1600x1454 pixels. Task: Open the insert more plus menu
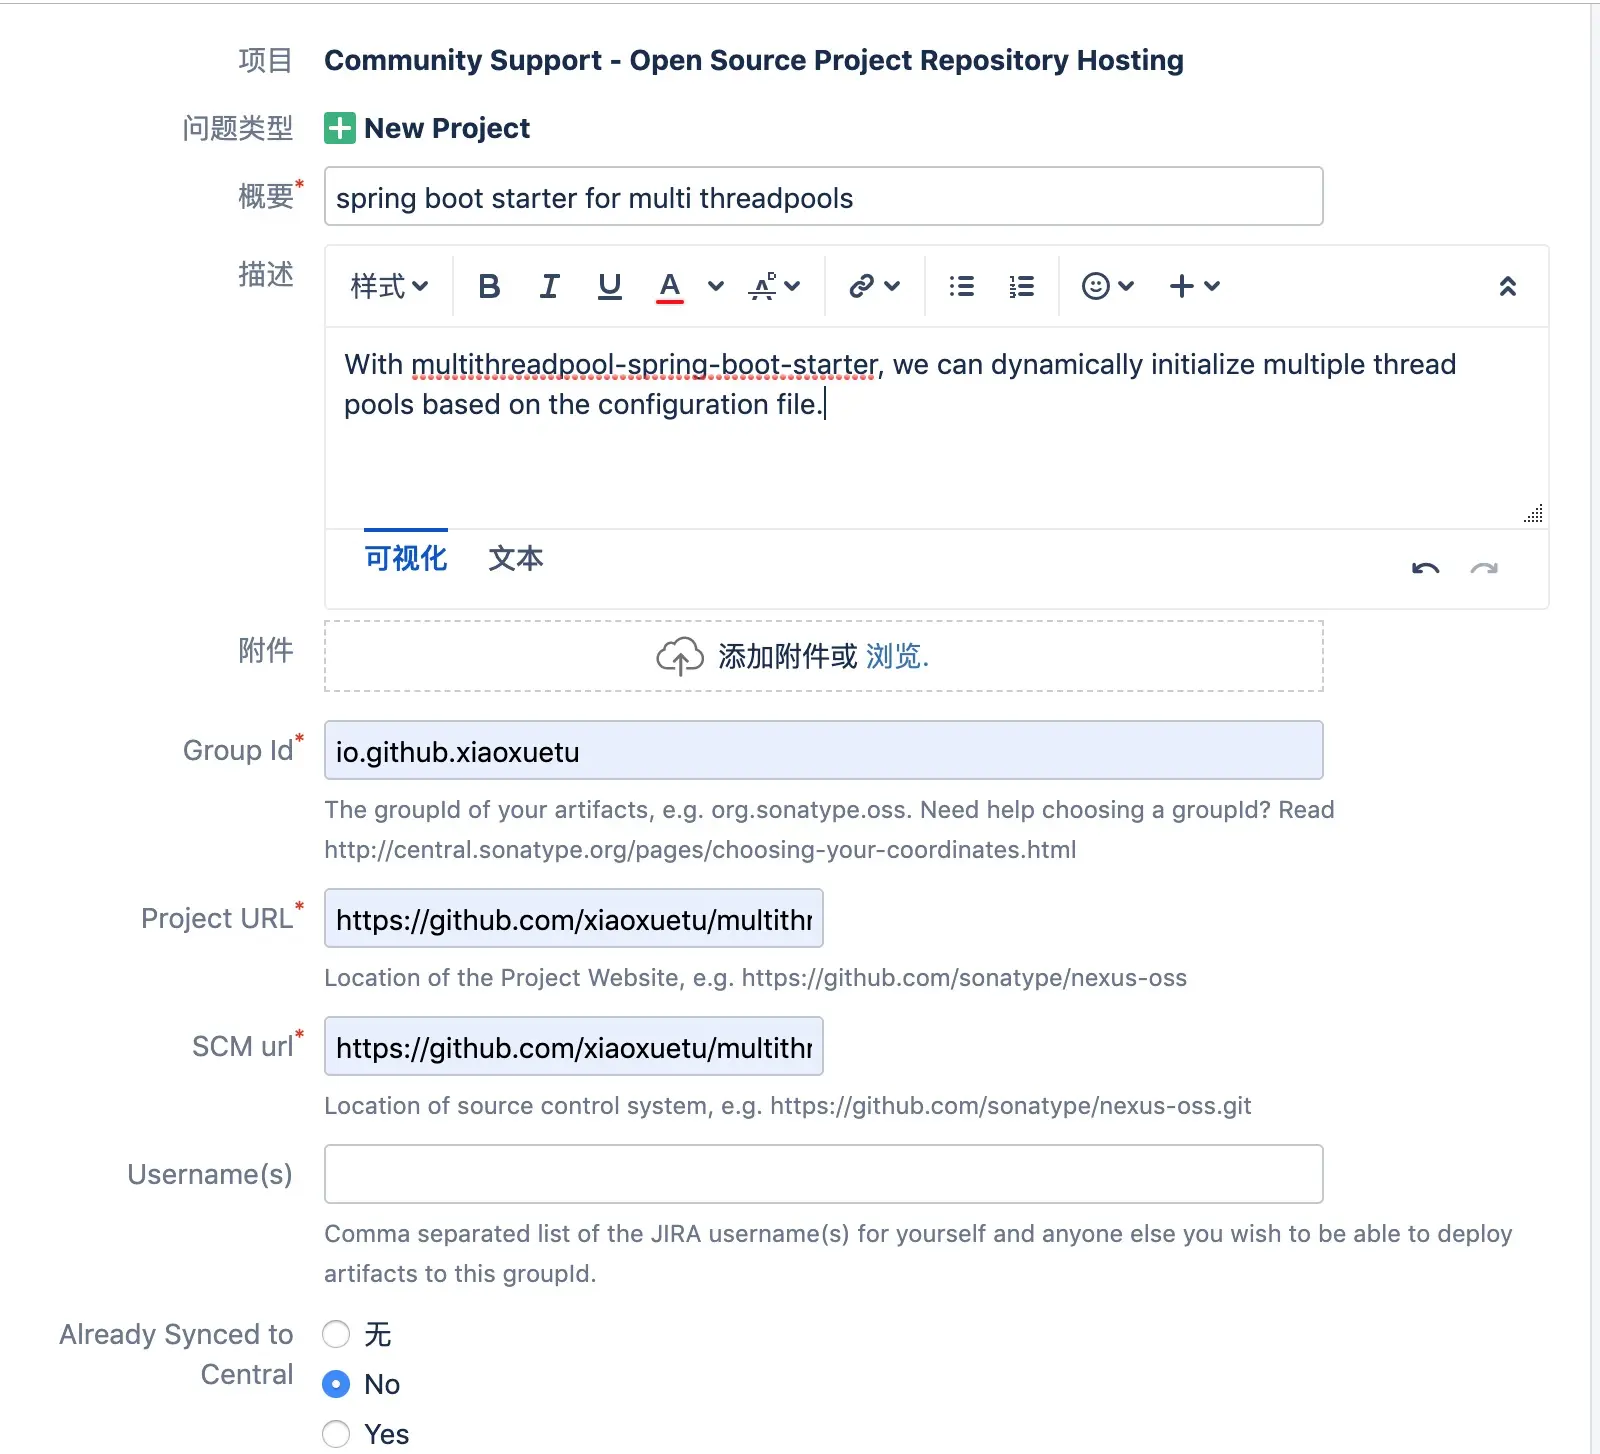[1182, 286]
